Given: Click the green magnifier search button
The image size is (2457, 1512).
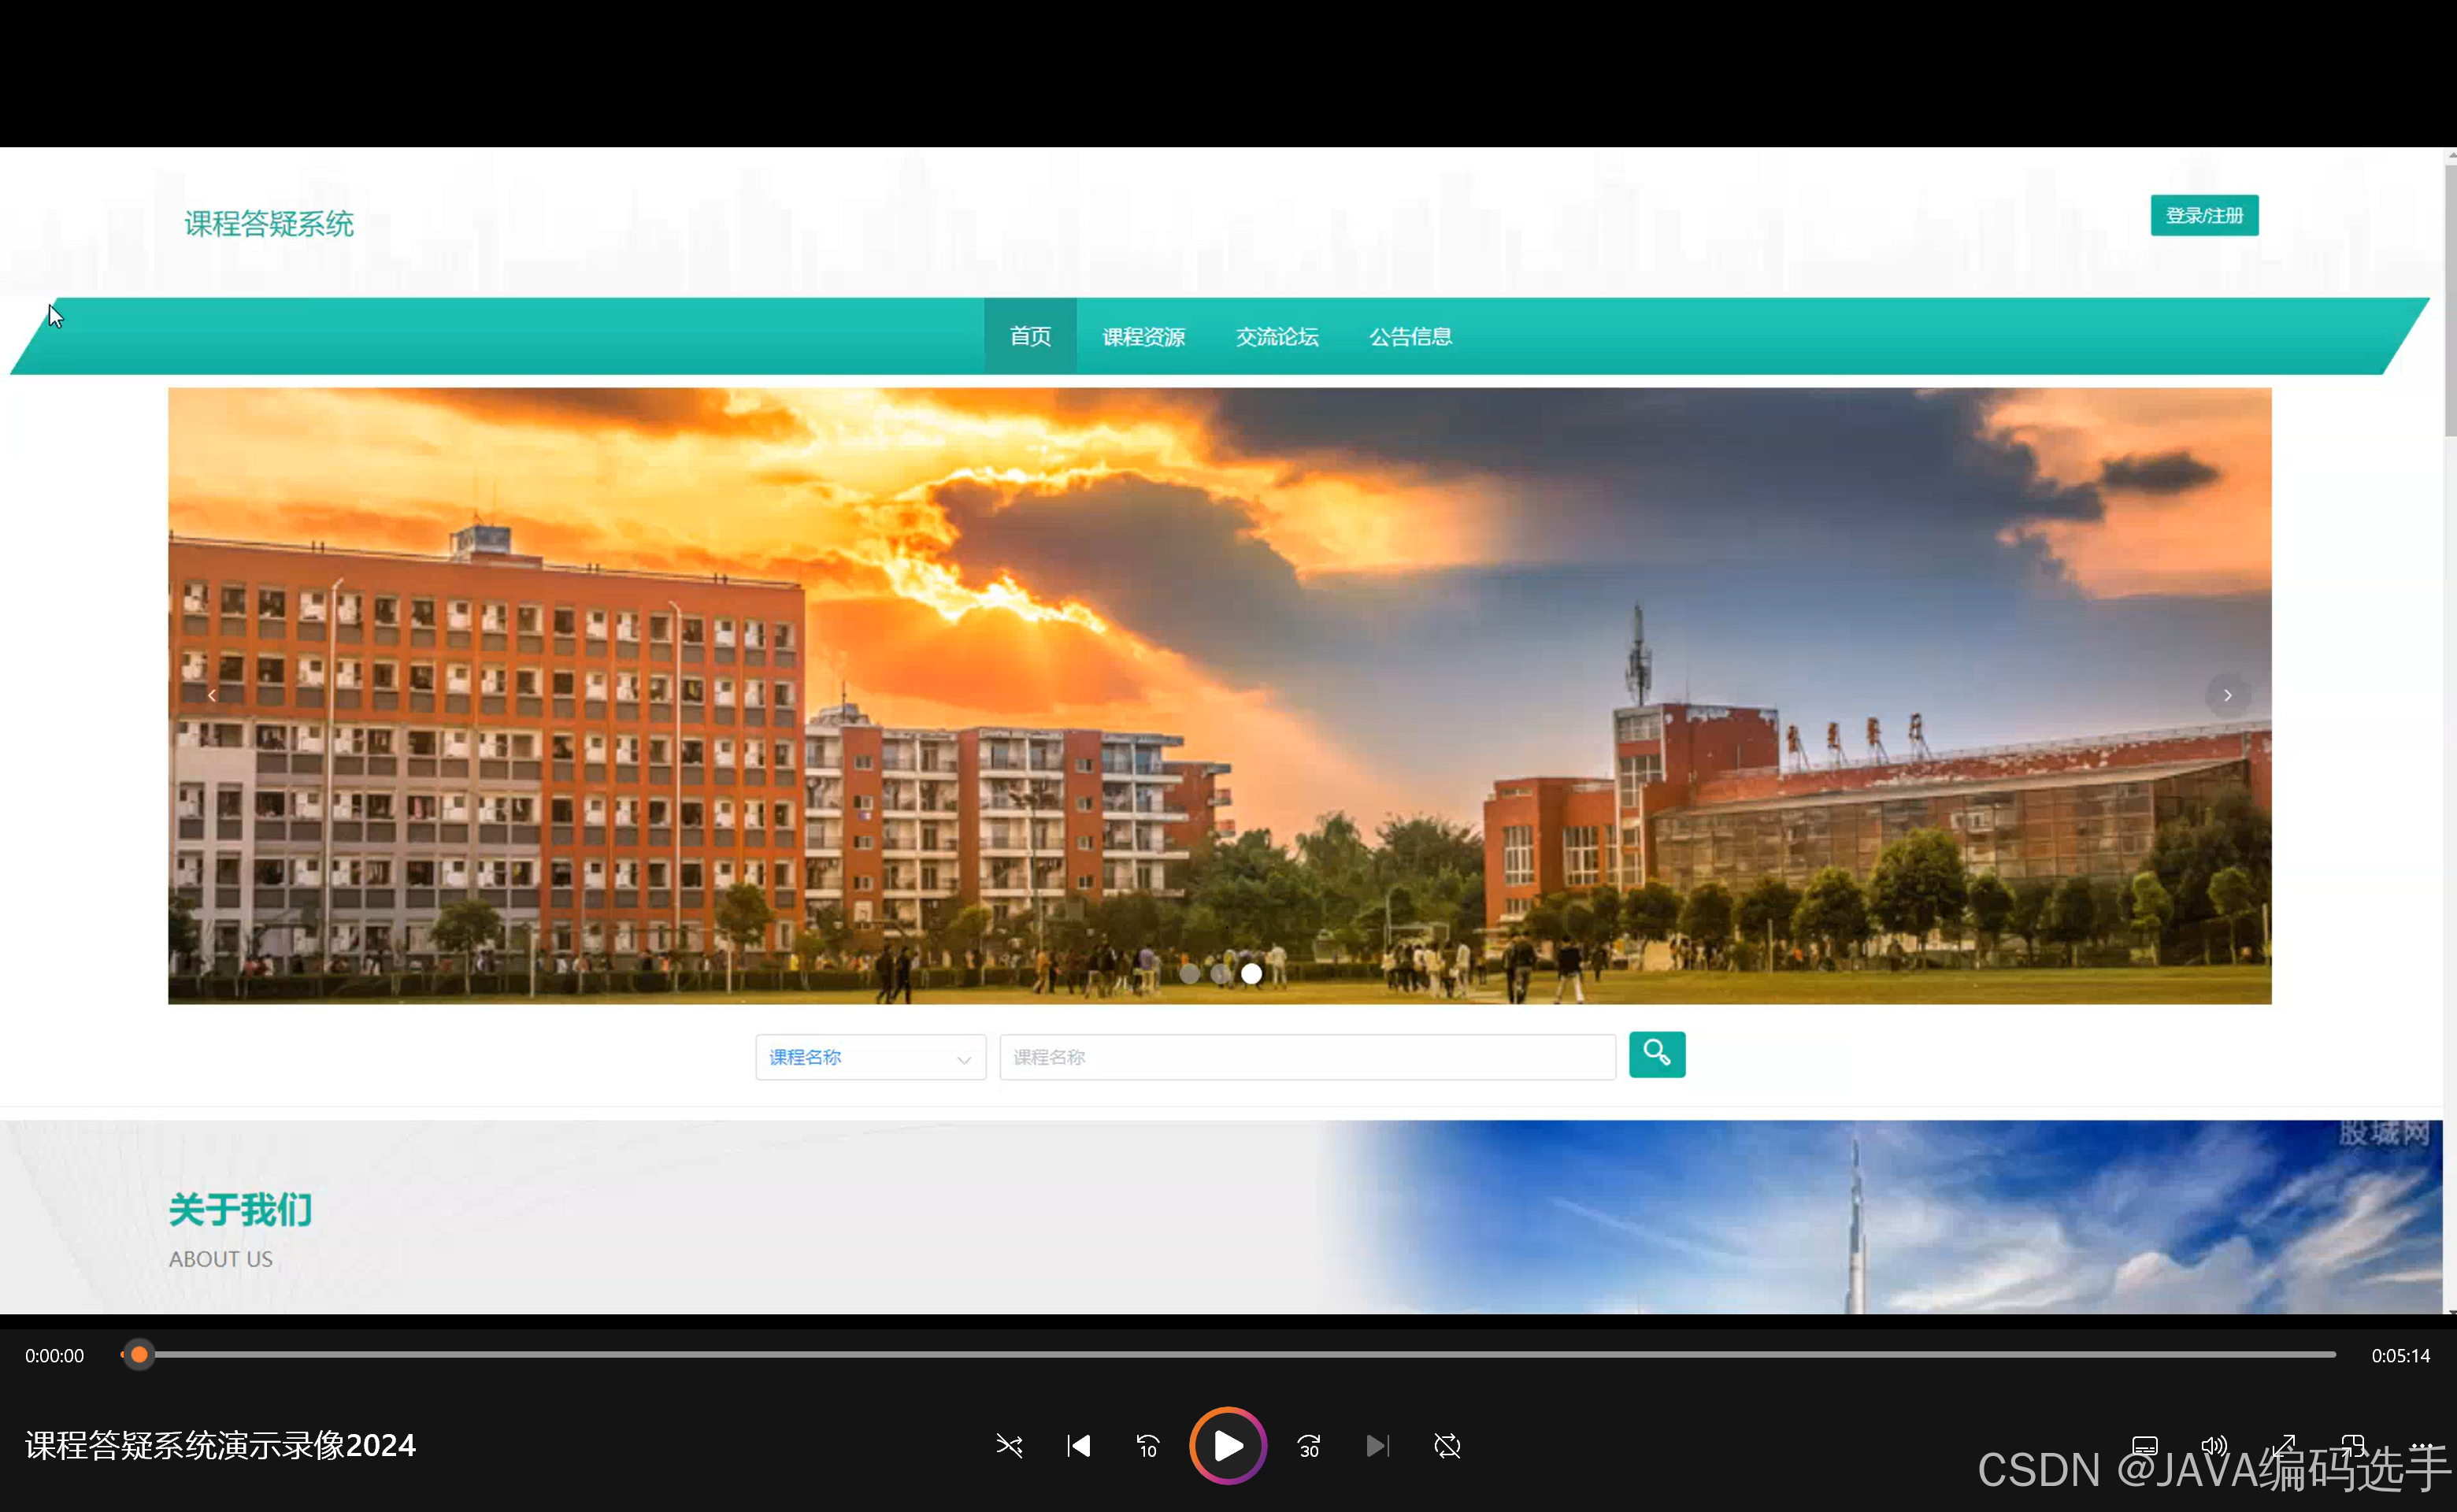Looking at the screenshot, I should 1656,1054.
